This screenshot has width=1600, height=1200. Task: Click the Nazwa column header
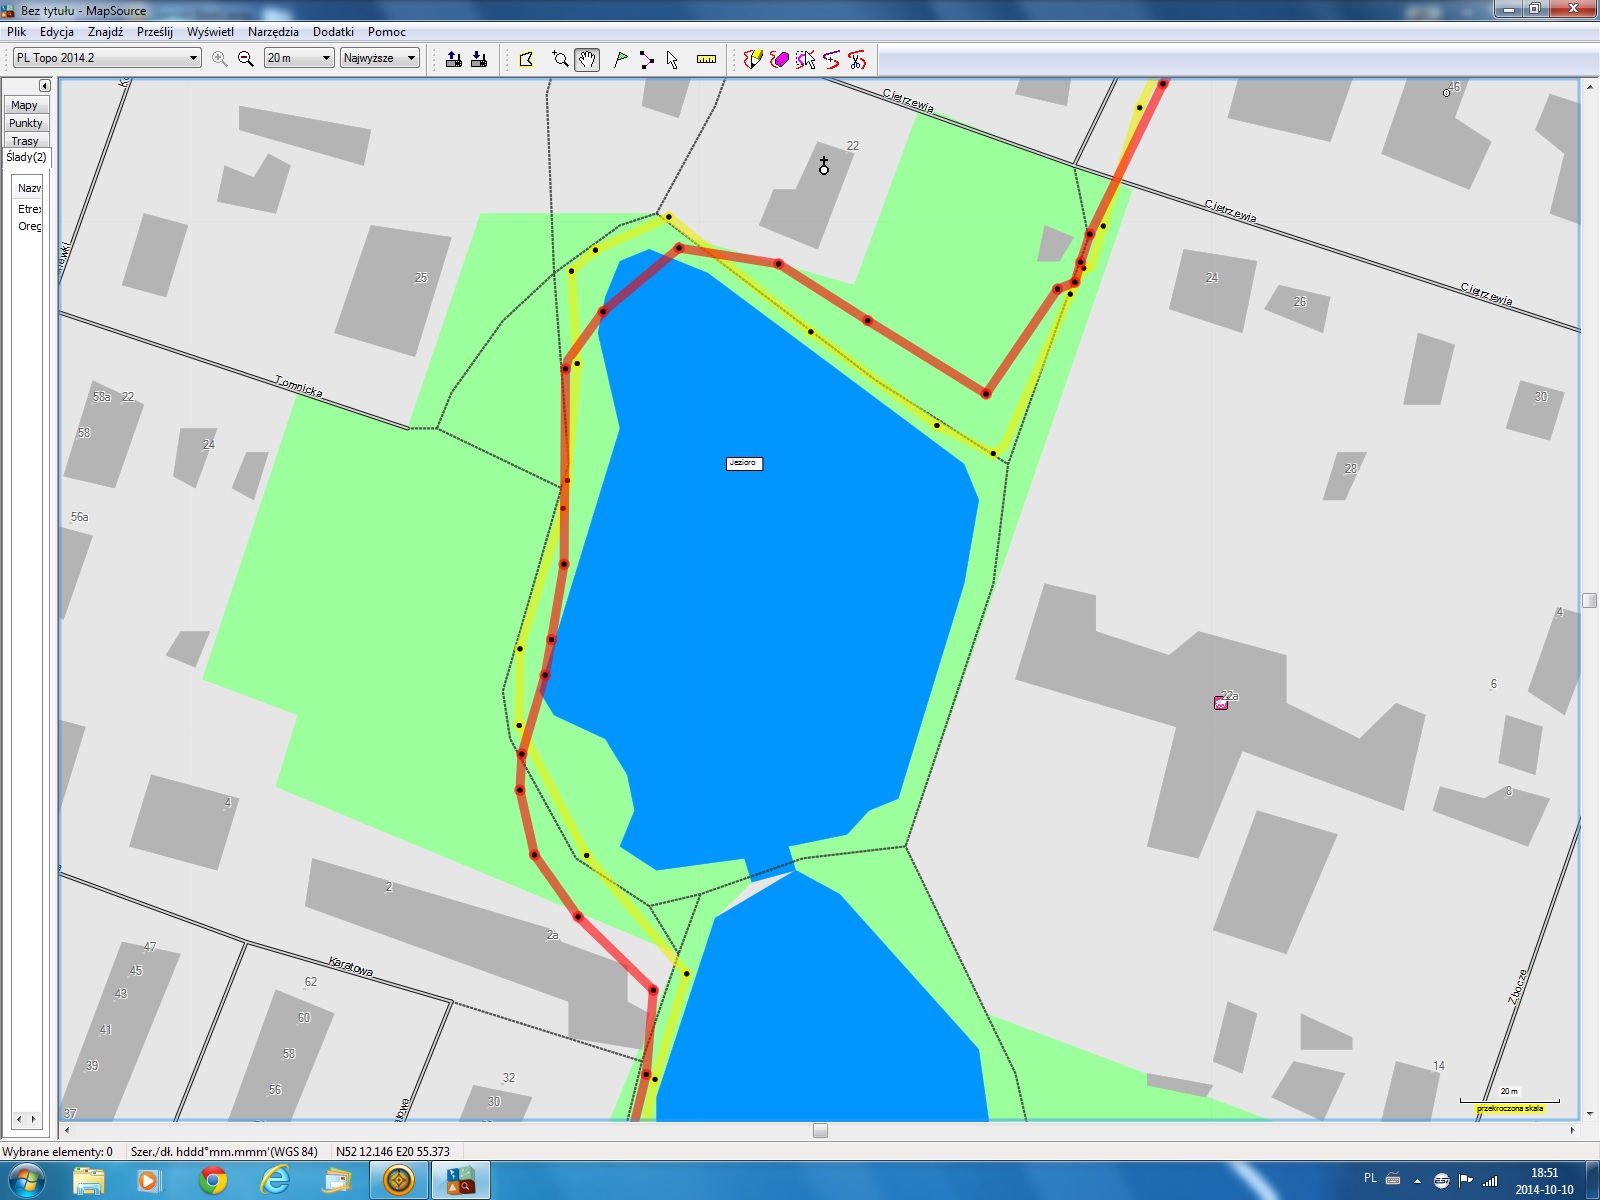coord(29,188)
